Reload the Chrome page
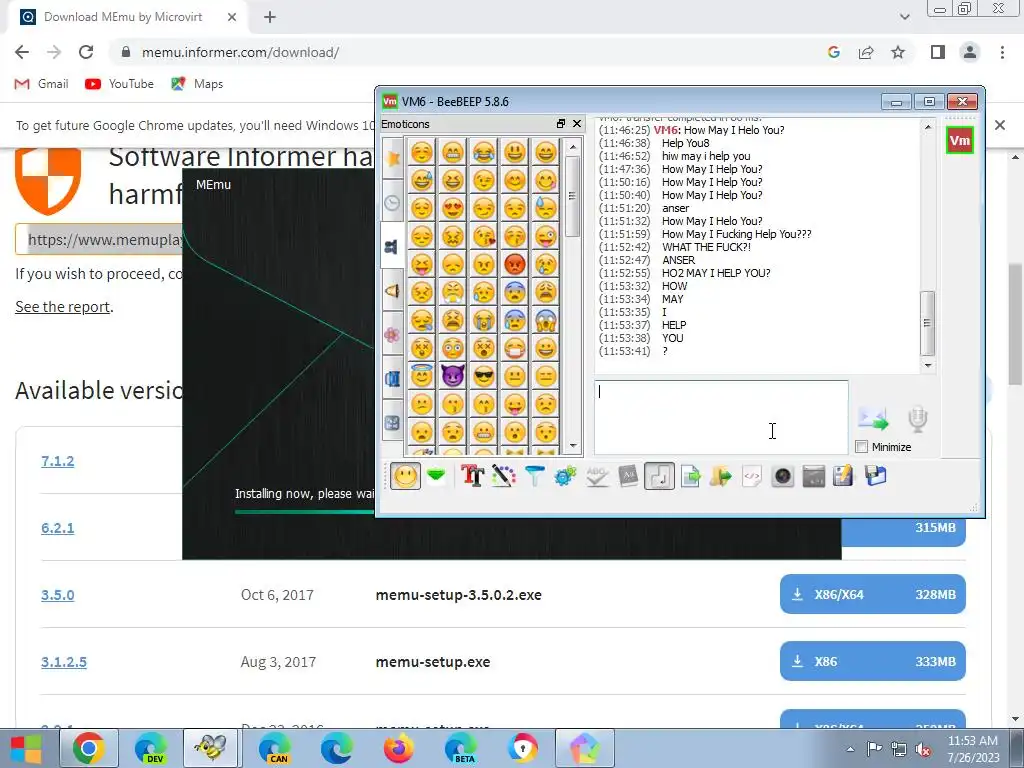The image size is (1024, 768). pos(86,52)
